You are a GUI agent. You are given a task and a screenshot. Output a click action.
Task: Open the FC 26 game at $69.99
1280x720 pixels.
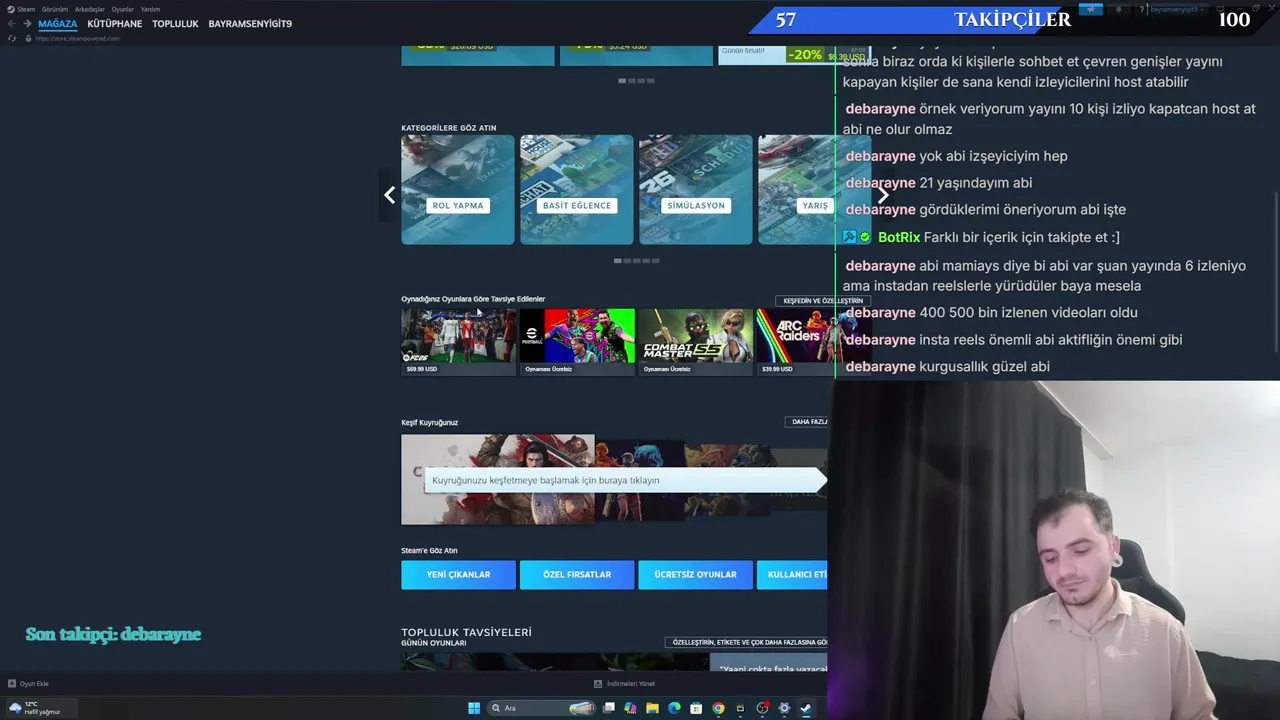point(458,342)
